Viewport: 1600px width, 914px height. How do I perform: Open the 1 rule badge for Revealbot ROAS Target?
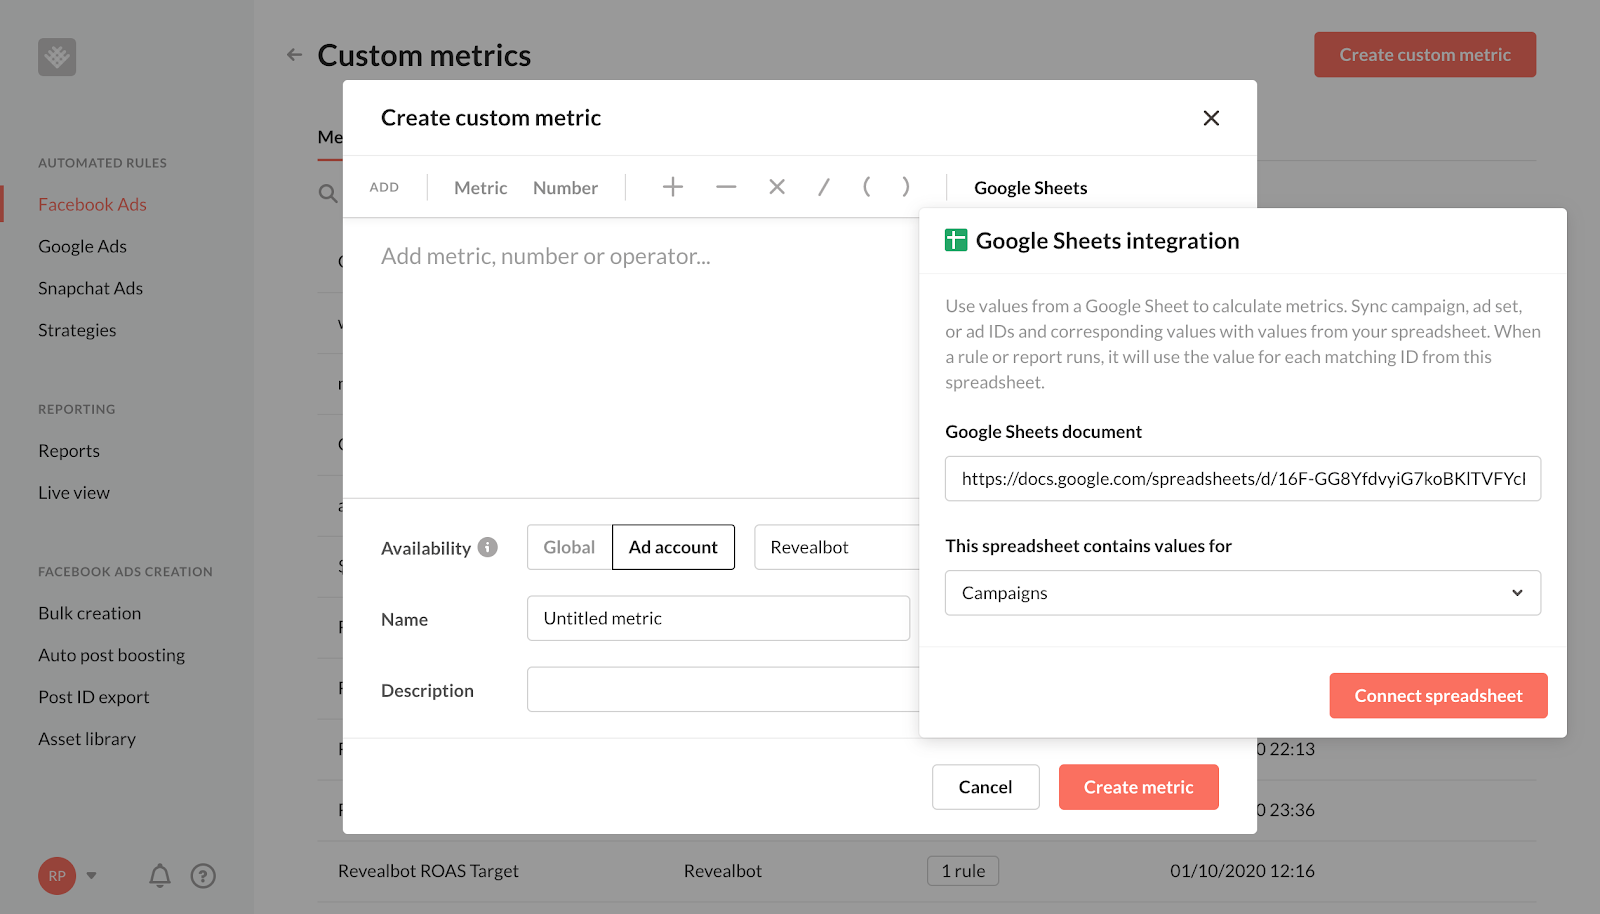[x=963, y=871]
